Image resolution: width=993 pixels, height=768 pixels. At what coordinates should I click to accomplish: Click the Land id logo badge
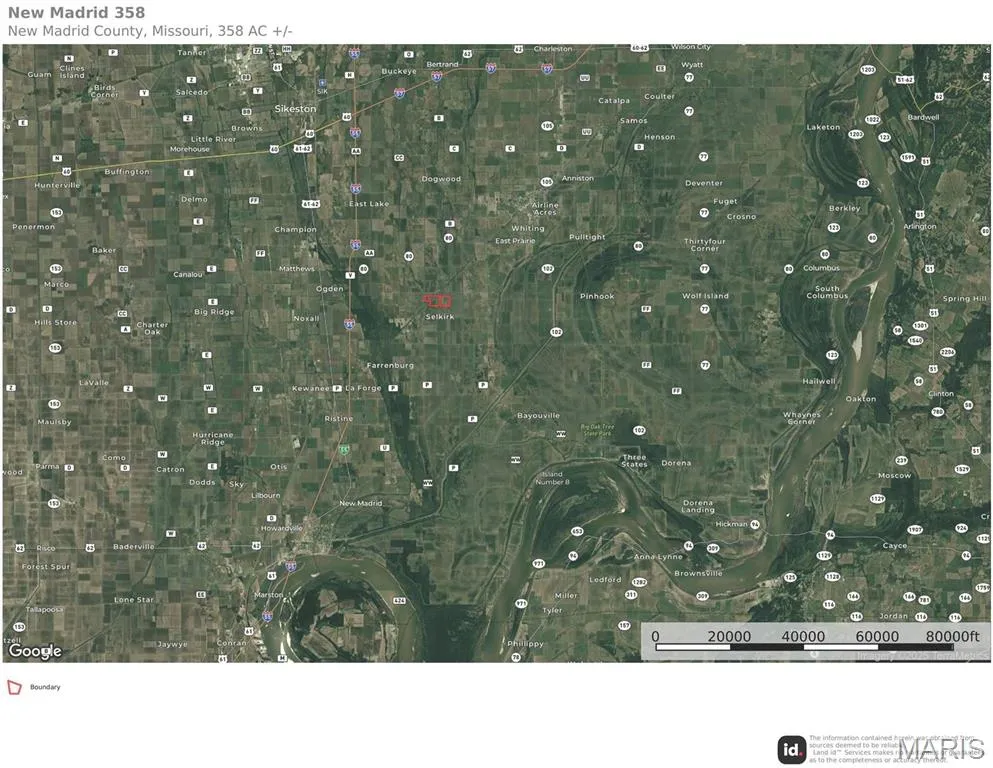click(791, 749)
